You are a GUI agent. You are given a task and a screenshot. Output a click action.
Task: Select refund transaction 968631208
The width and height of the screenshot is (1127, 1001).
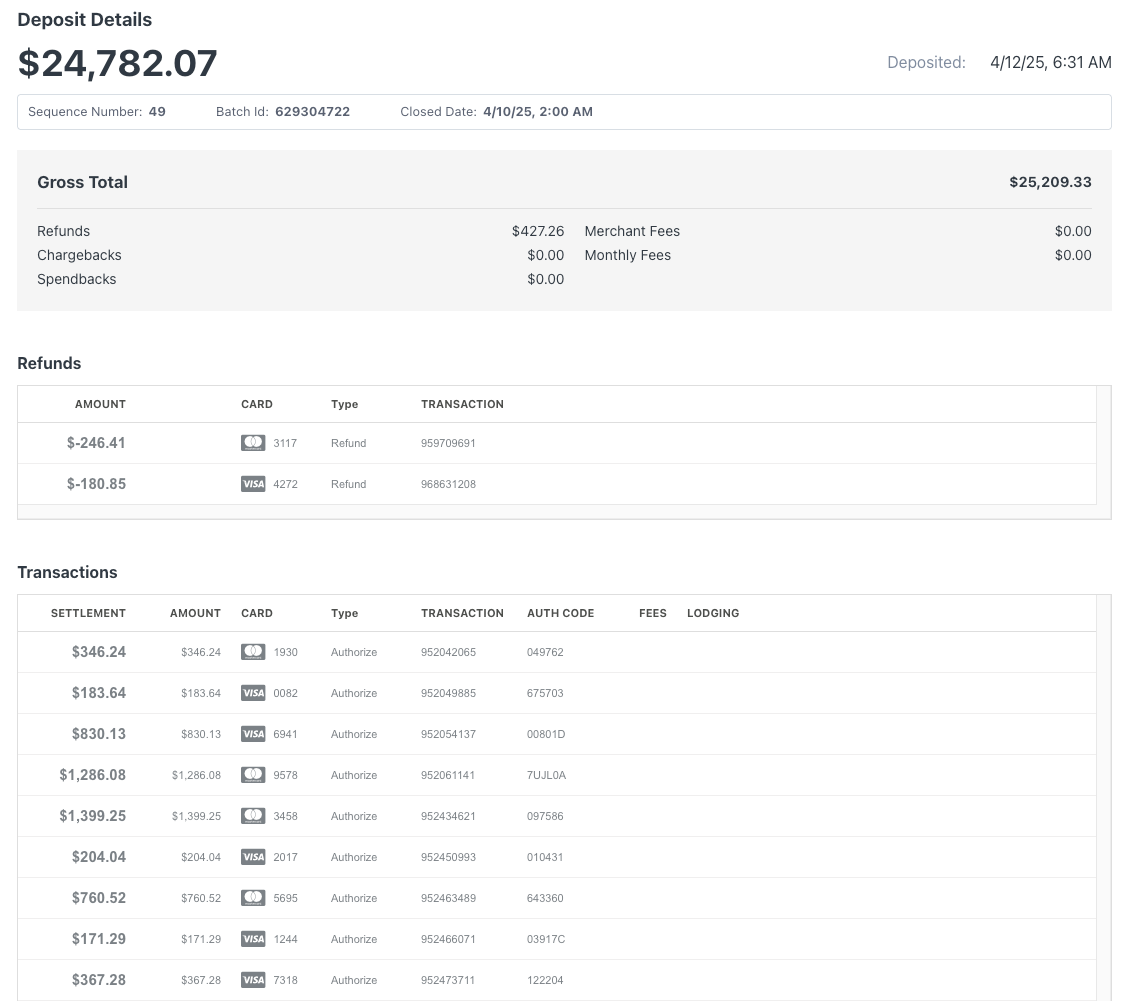[448, 484]
